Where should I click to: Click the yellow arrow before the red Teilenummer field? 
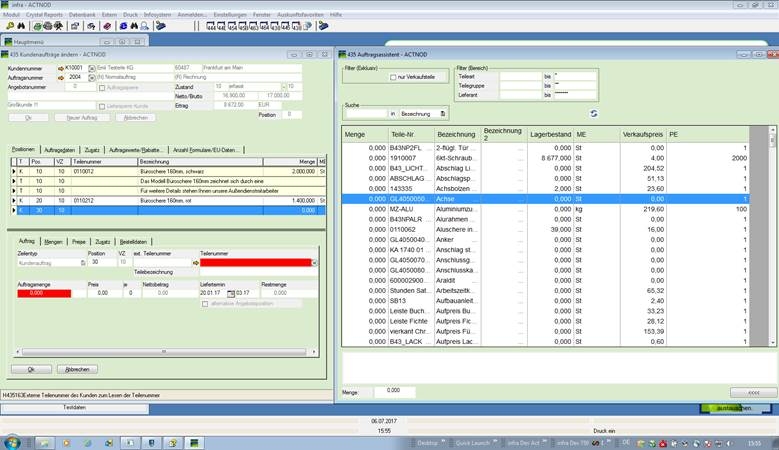point(194,262)
